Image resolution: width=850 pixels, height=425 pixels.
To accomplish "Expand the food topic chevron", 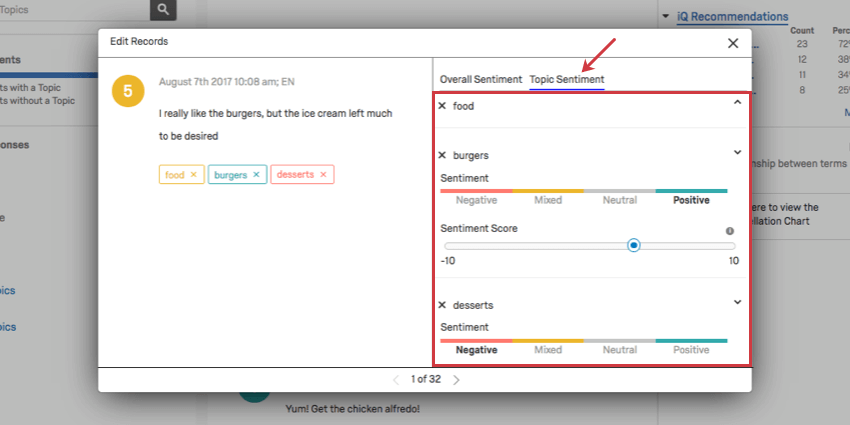I will (737, 102).
